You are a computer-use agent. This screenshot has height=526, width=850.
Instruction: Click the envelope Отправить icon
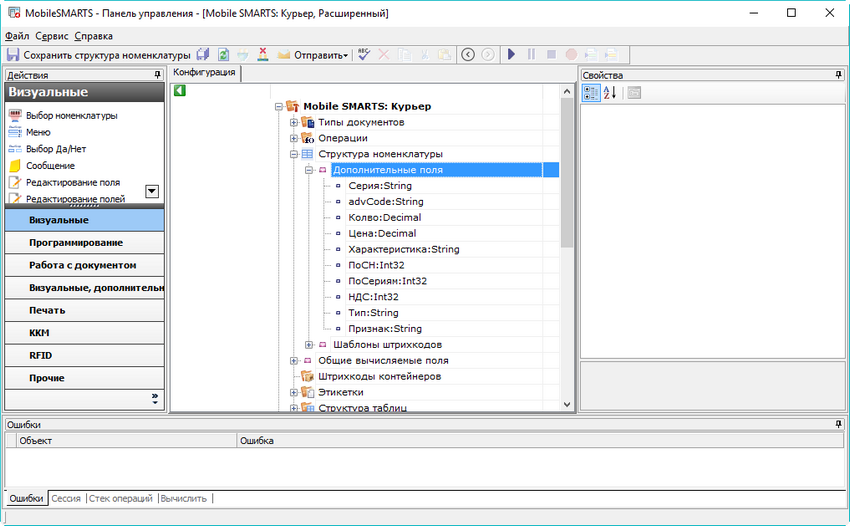(284, 55)
